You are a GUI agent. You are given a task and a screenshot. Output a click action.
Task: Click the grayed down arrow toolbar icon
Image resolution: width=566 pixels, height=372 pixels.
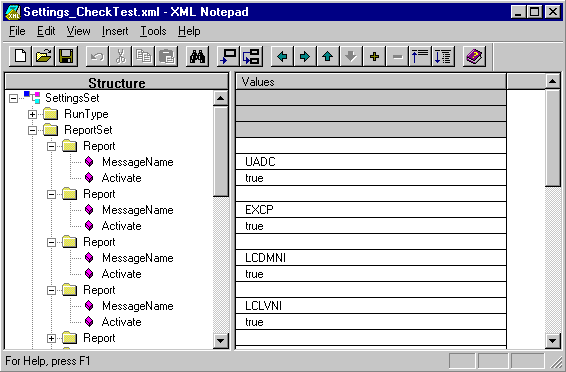click(351, 56)
